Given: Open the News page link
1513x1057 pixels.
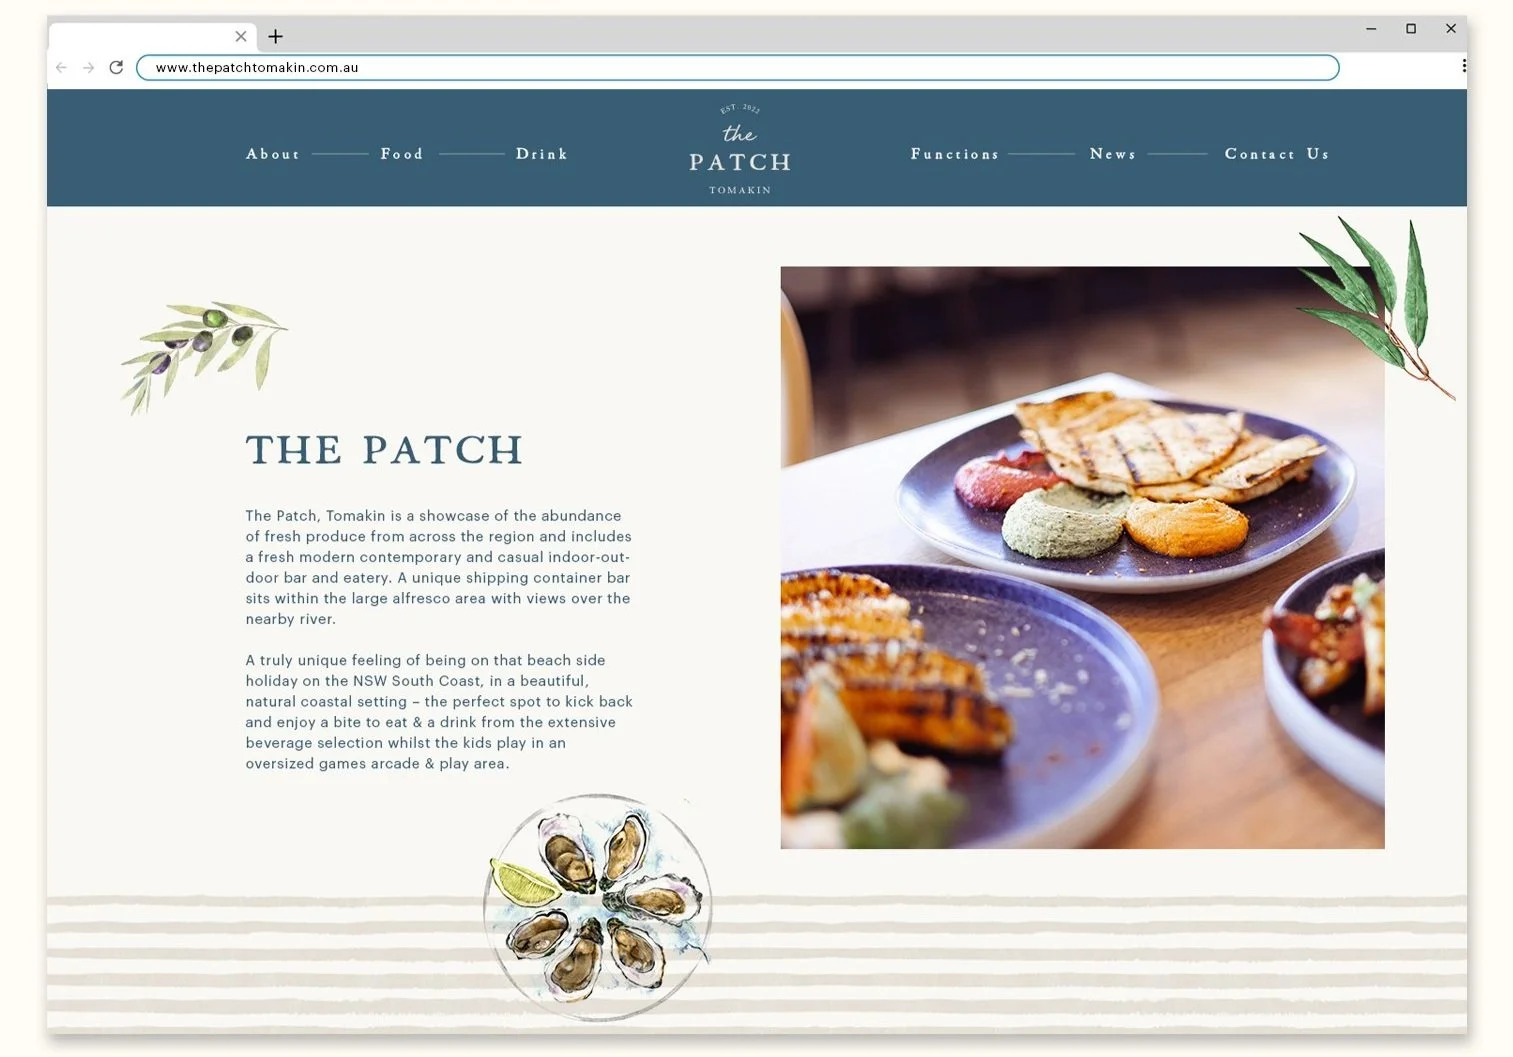Looking at the screenshot, I should [1113, 154].
